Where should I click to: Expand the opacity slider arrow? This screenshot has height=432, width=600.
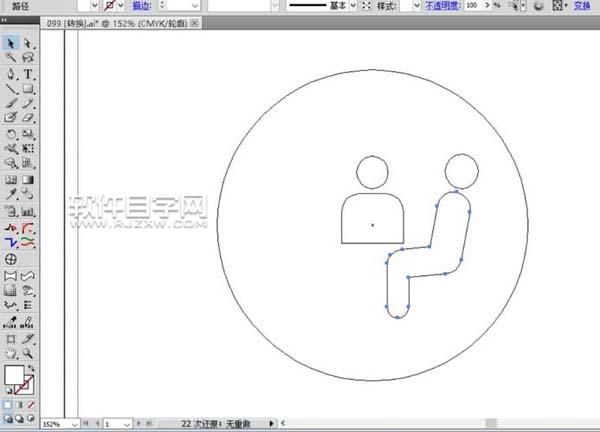click(x=488, y=5)
